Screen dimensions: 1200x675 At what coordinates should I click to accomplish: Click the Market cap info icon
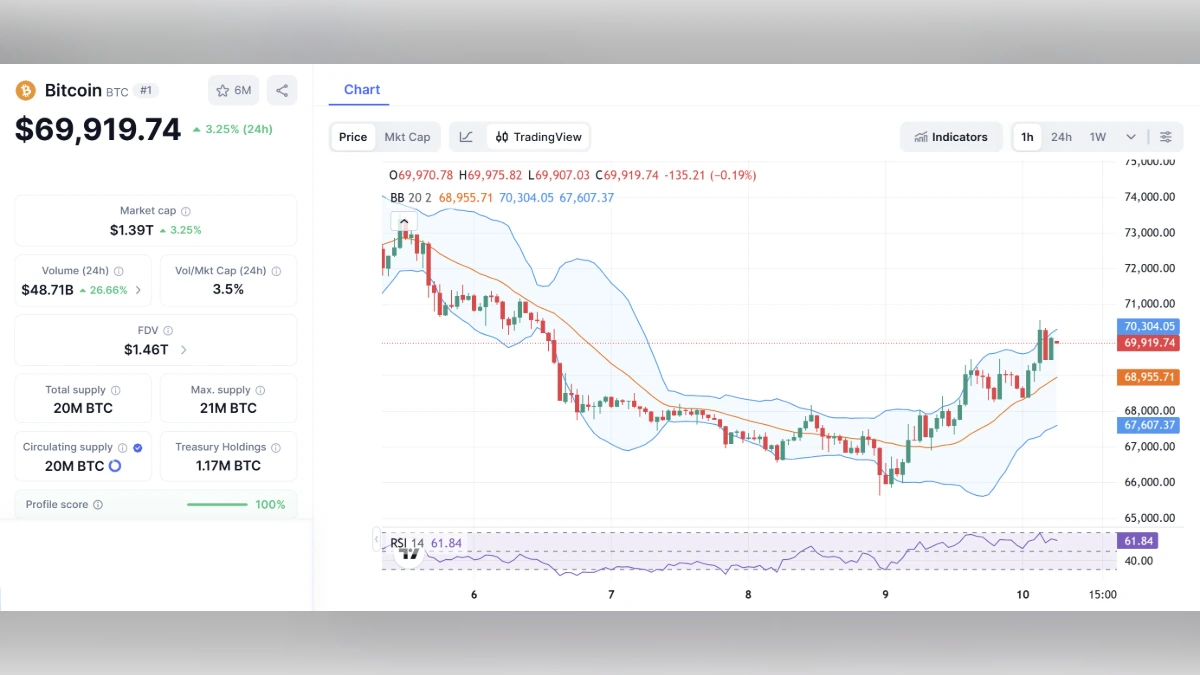click(188, 211)
